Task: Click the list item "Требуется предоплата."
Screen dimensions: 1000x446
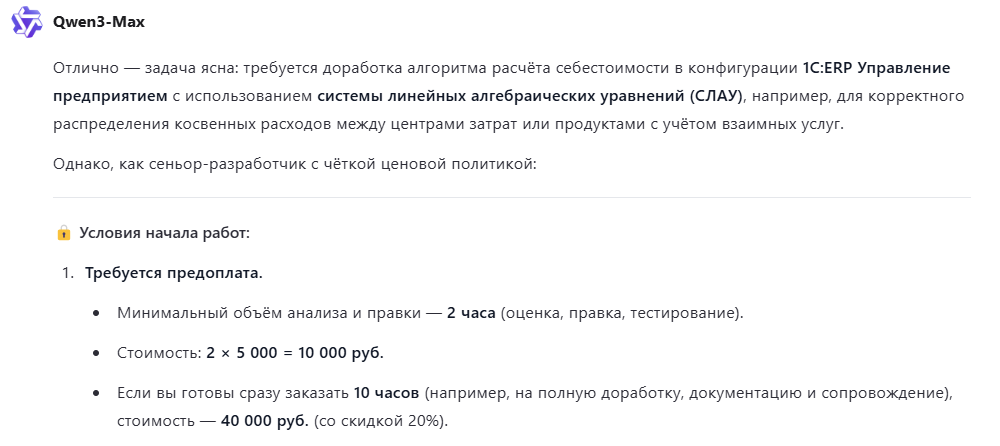Action: coord(173,273)
